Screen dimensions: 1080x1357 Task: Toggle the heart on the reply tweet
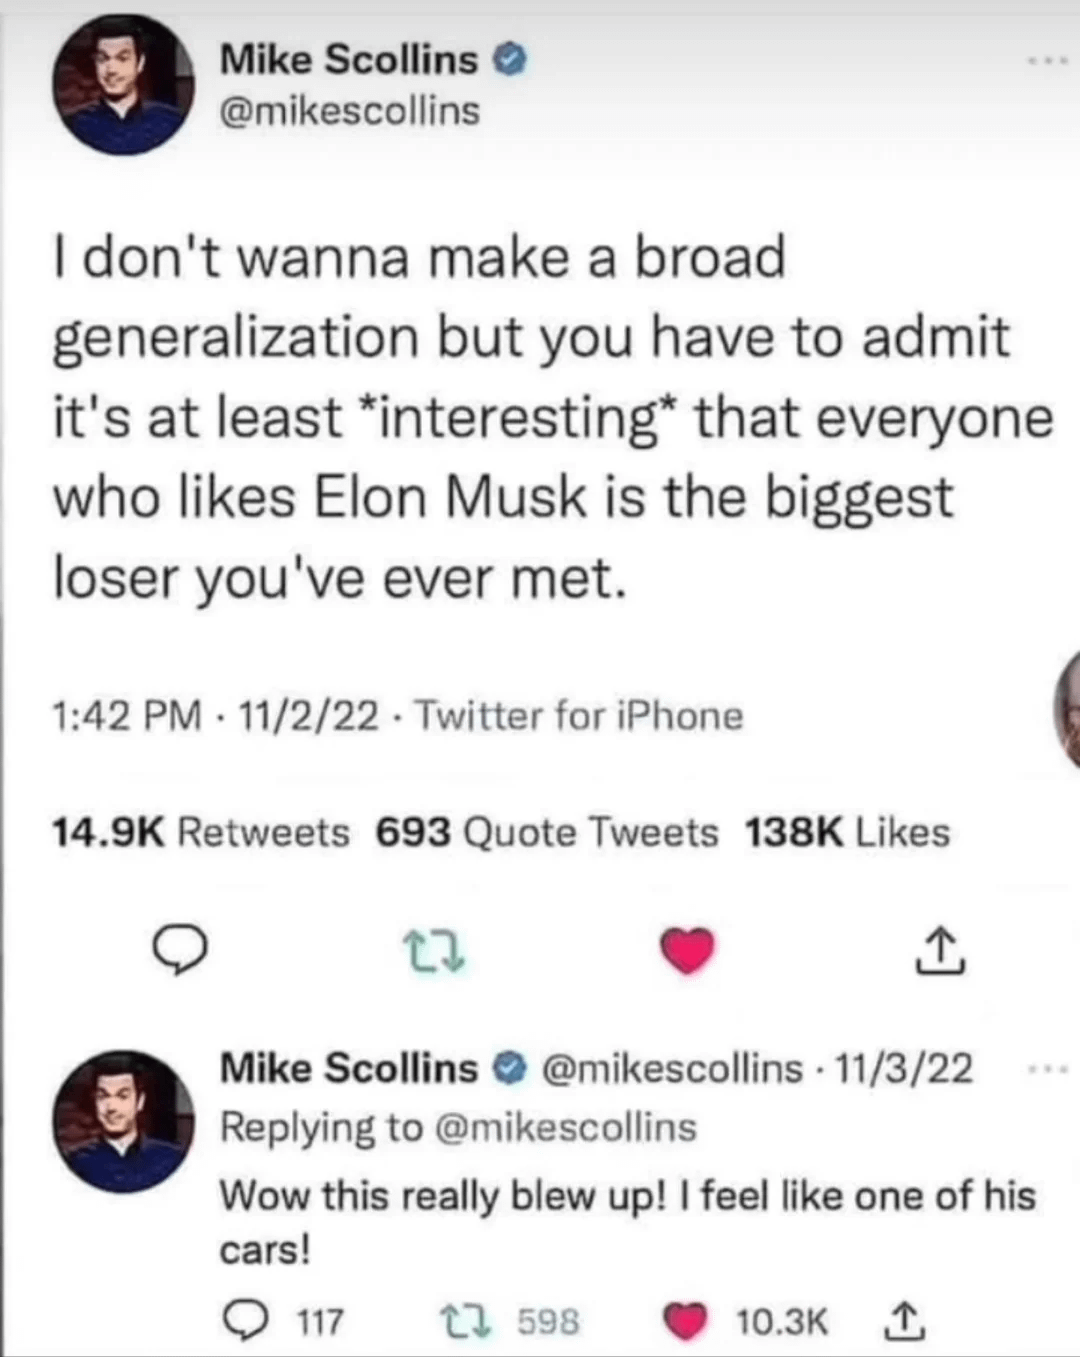[x=684, y=1322]
